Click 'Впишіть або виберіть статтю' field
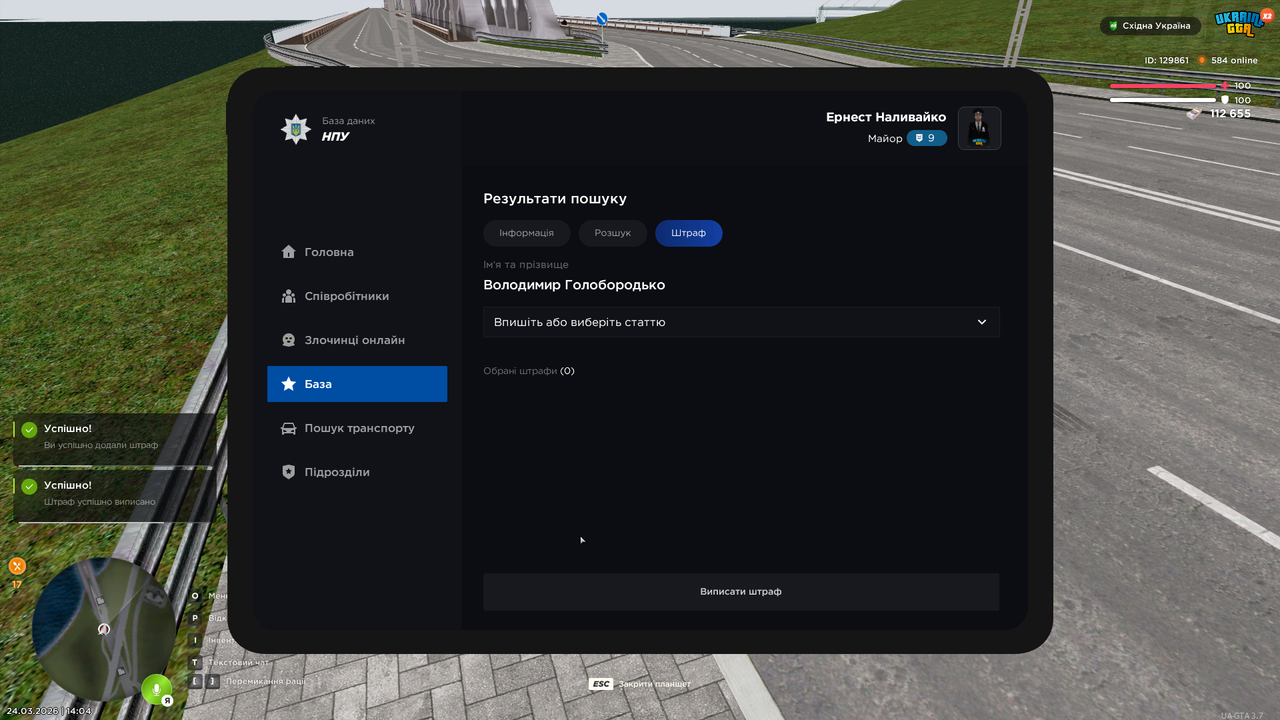 [x=741, y=322]
